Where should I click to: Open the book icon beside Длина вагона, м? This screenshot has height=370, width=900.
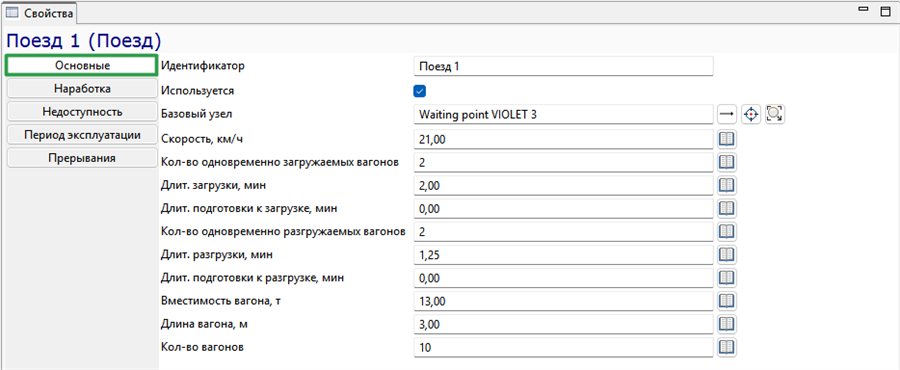point(727,324)
